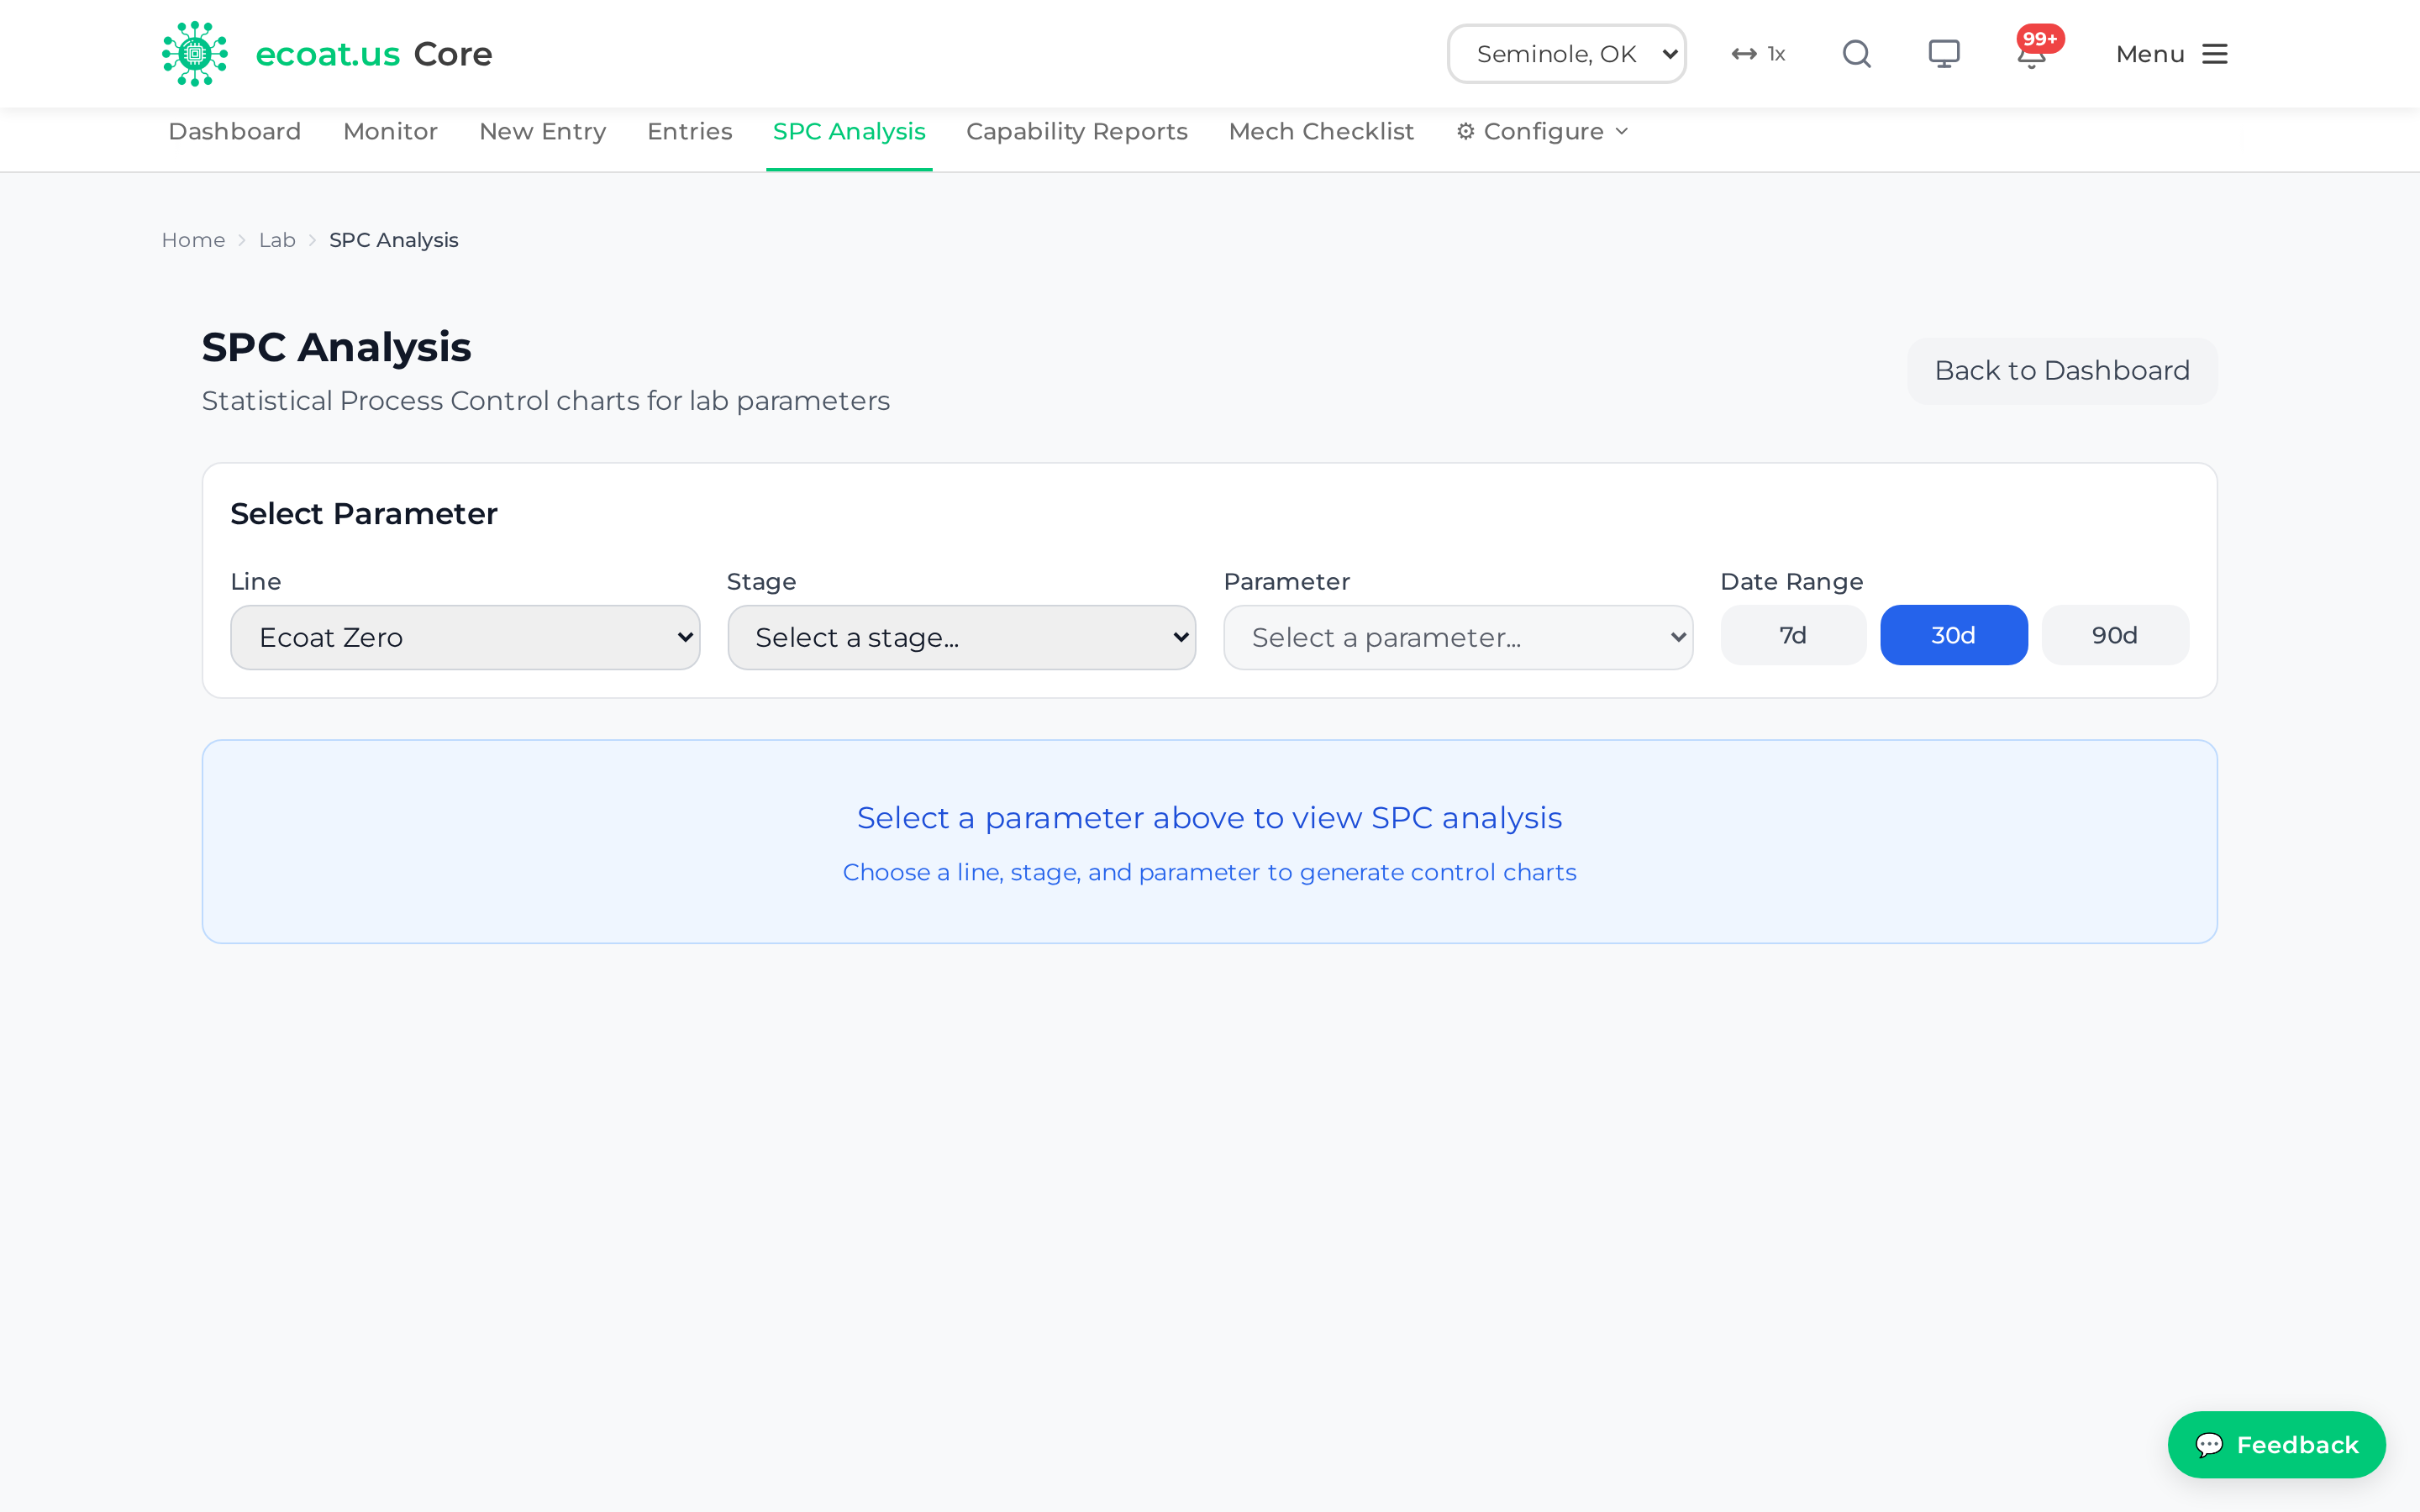
Task: Choose the 90d date range
Action: [x=2114, y=635]
